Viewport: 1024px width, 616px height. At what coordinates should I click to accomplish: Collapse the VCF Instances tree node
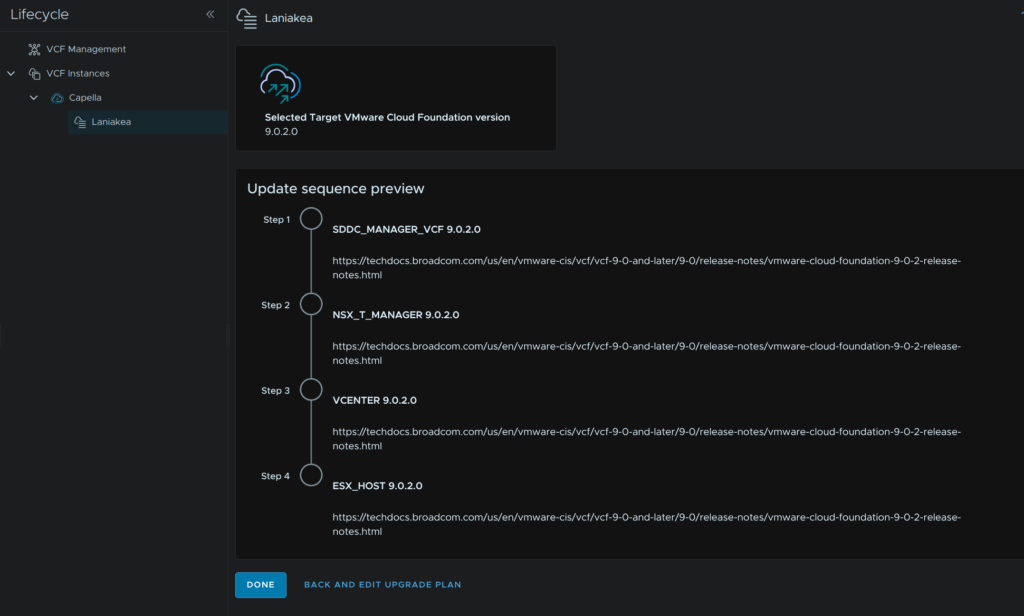coord(11,74)
